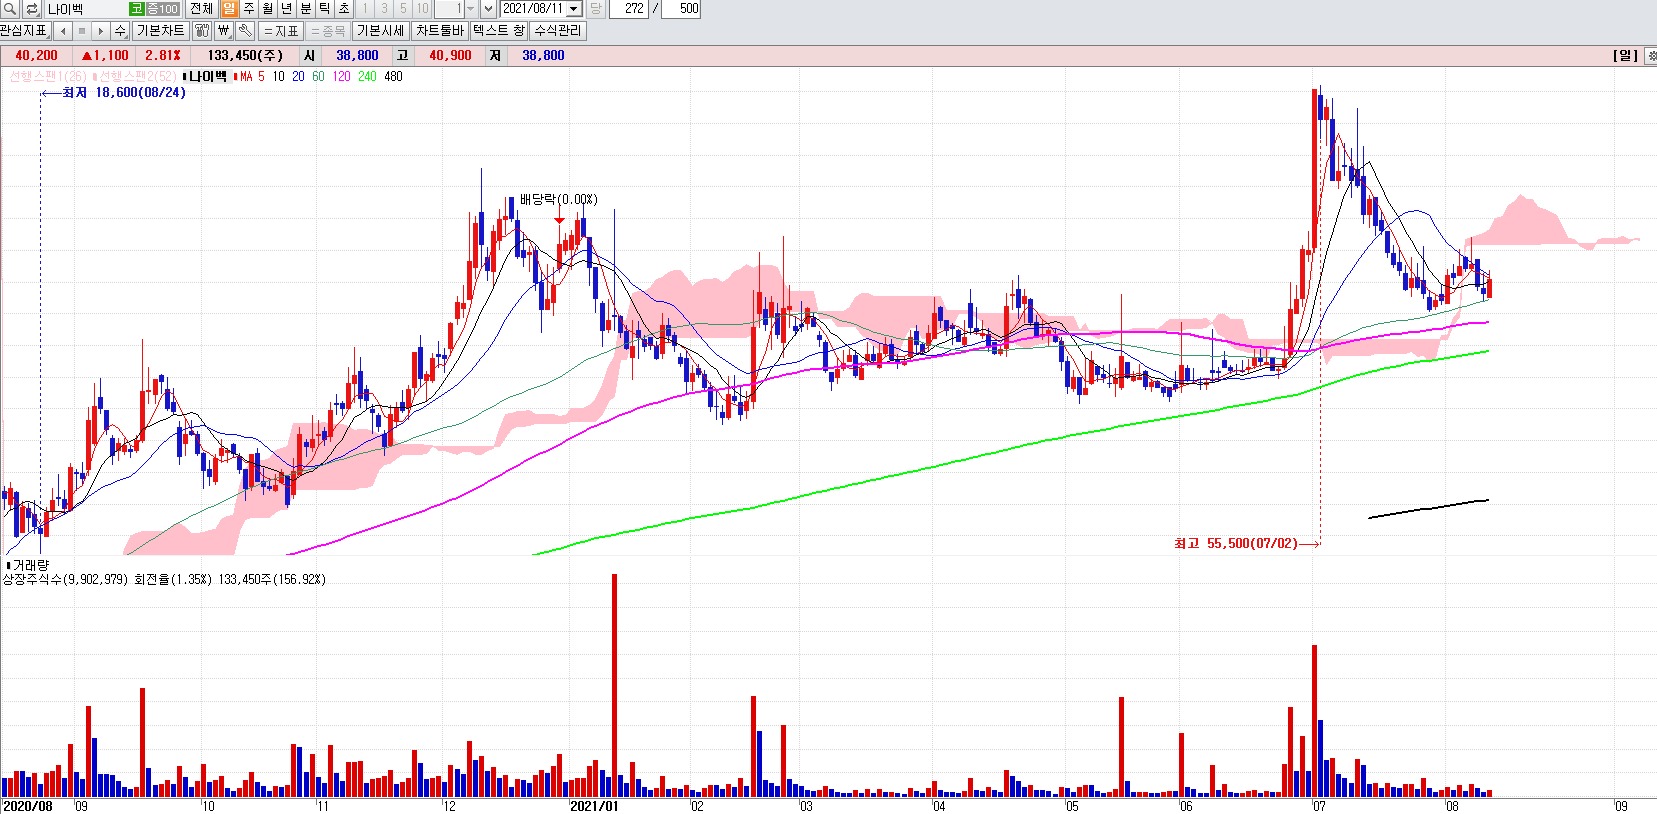Click the current price 40,200
The height and width of the screenshot is (814, 1657).
pos(36,55)
